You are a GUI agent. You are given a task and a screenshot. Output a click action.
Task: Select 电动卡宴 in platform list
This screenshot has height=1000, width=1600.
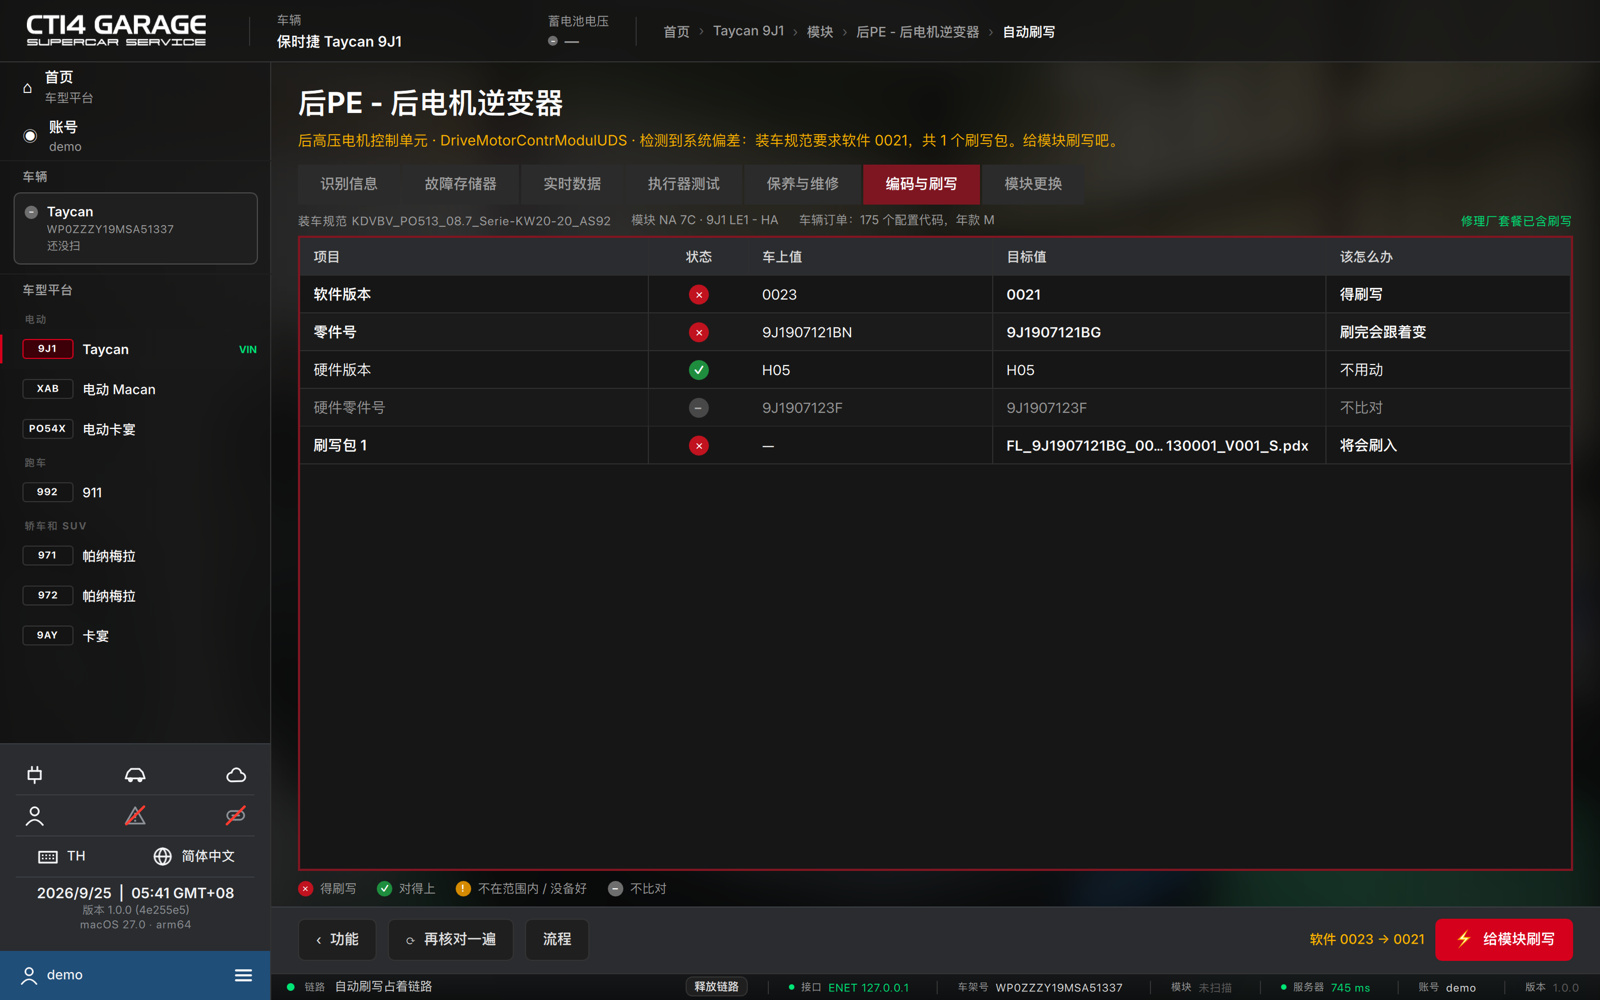[135, 429]
